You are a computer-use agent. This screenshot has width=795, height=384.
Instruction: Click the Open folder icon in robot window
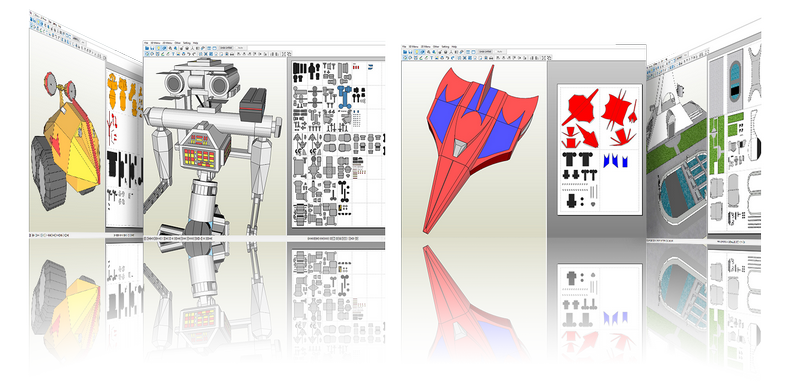[147, 48]
